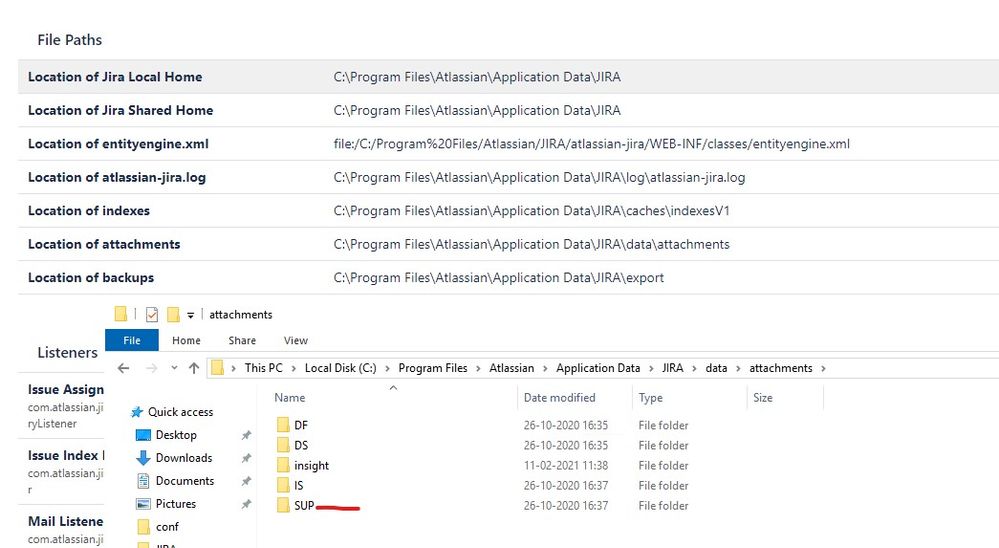The image size is (999, 548).
Task: Open the View ribbon tab
Action: pos(296,340)
